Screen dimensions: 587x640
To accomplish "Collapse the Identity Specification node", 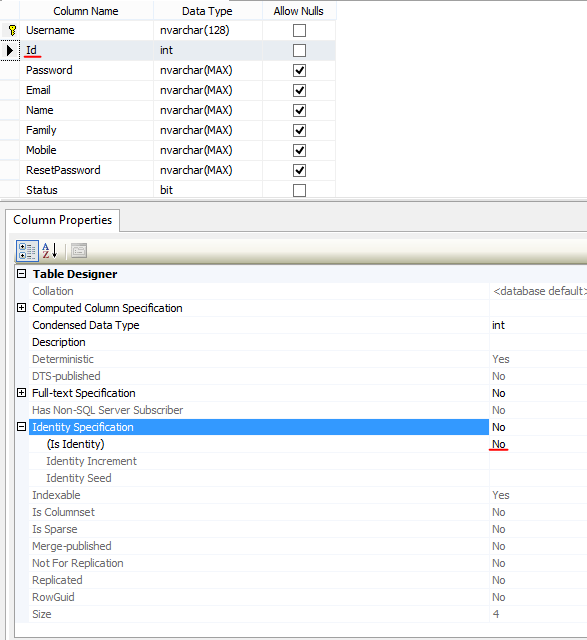I will point(22,427).
